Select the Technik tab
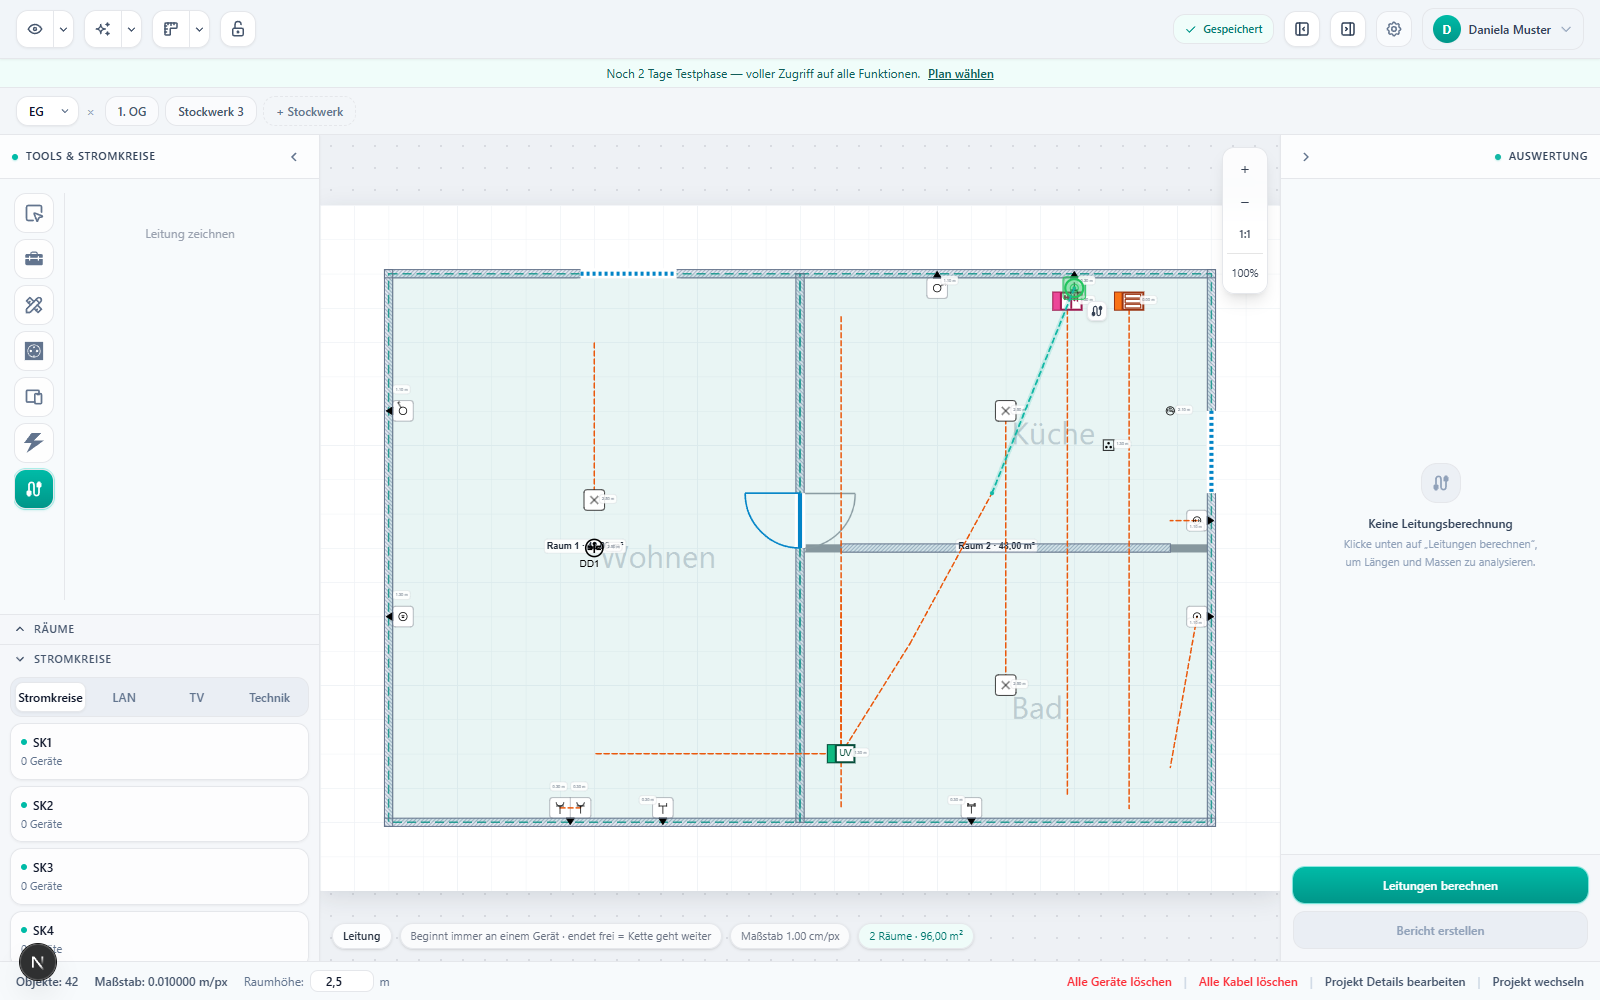1600x1000 pixels. click(x=270, y=698)
